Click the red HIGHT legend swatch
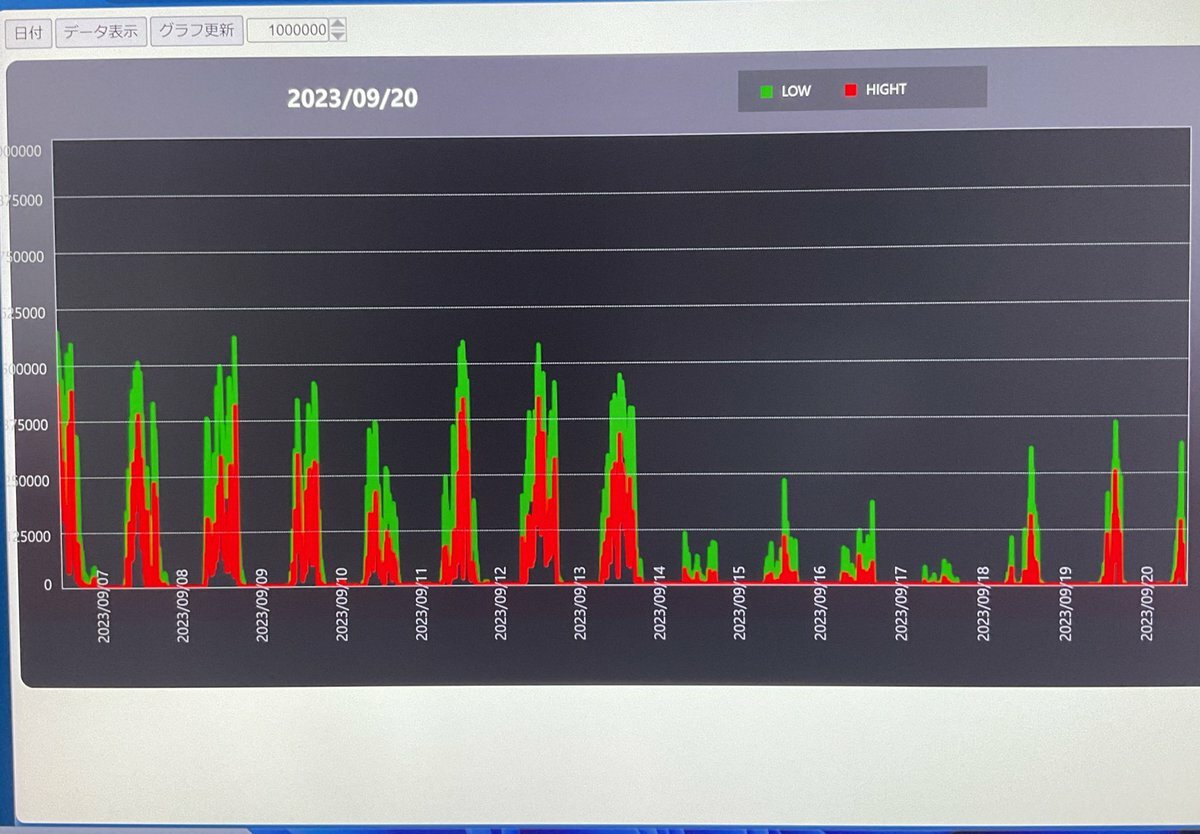Screen dimensions: 1200x834 851,91
